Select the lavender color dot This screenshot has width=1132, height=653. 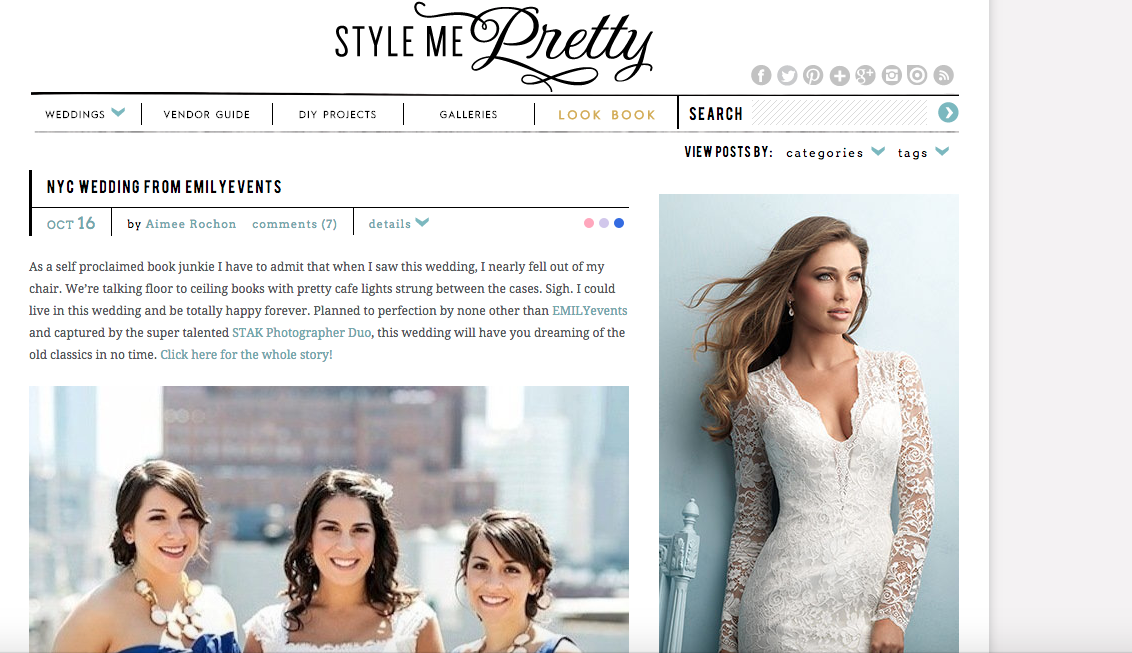tap(604, 223)
